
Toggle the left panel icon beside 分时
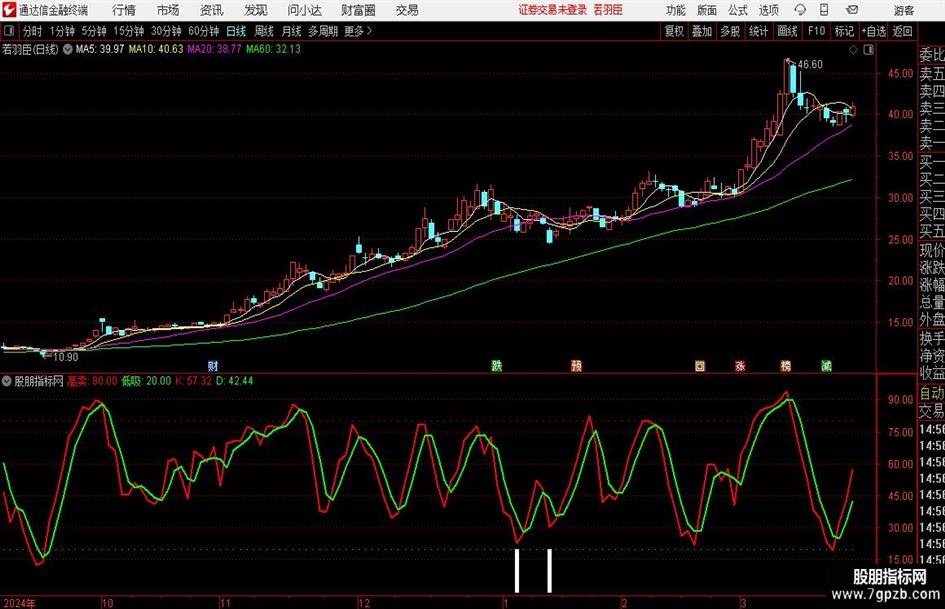point(9,31)
